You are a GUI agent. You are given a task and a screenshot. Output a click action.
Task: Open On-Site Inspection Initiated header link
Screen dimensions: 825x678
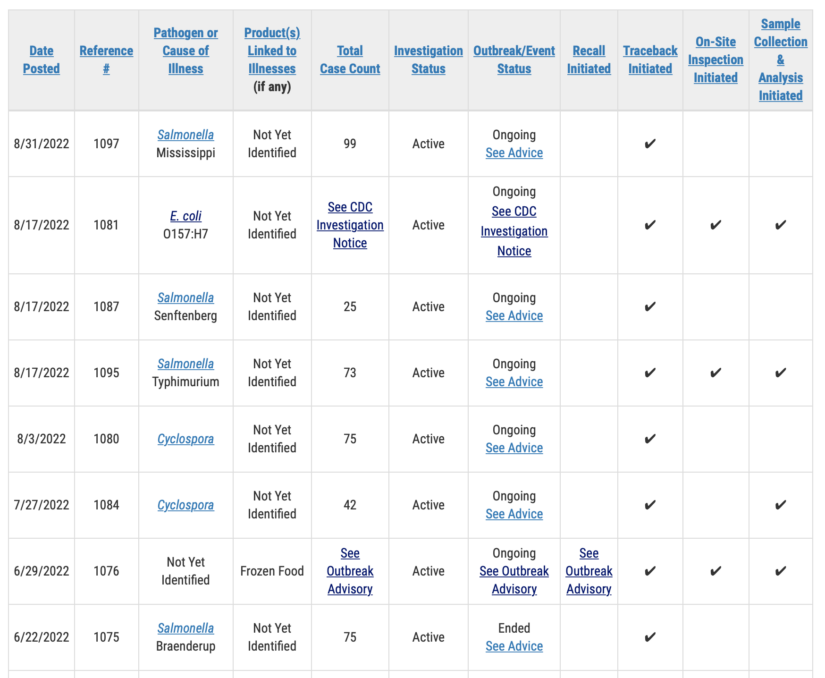716,60
